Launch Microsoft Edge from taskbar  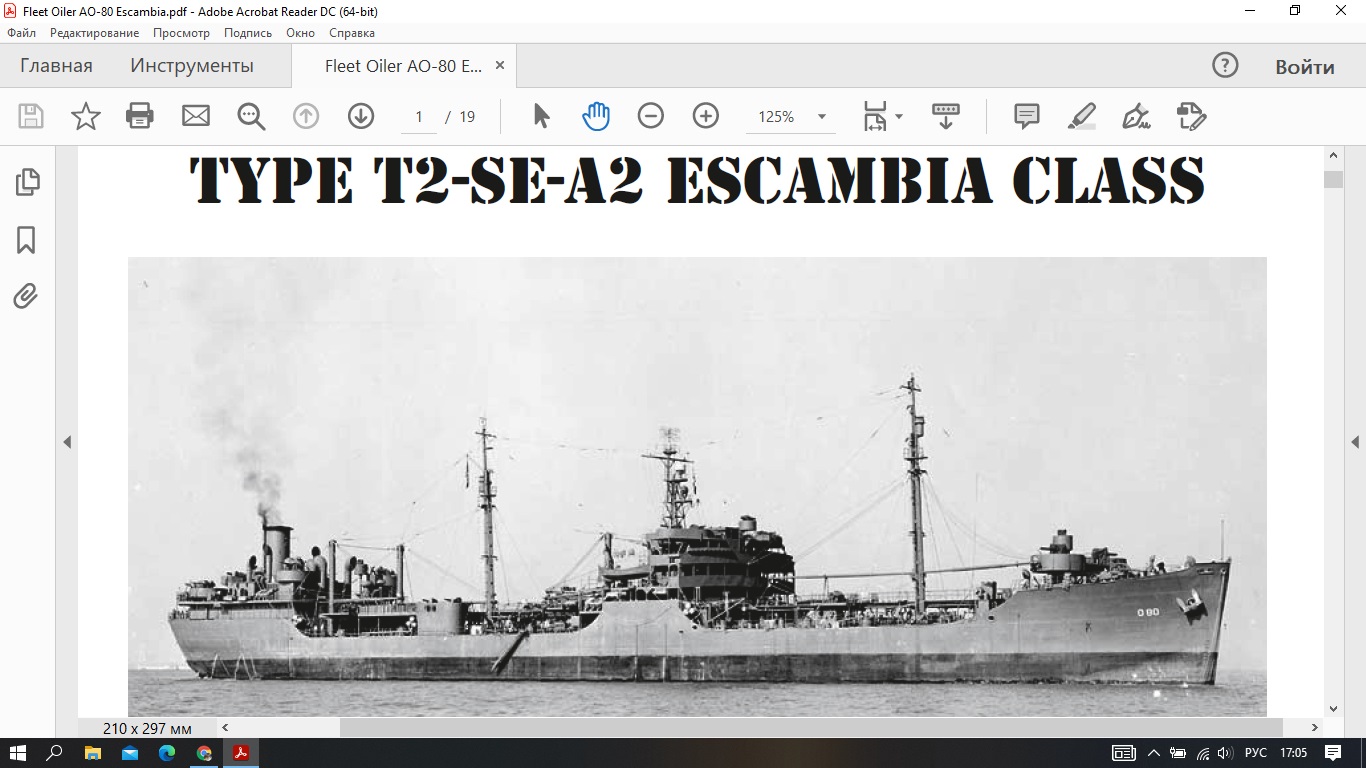click(x=167, y=753)
